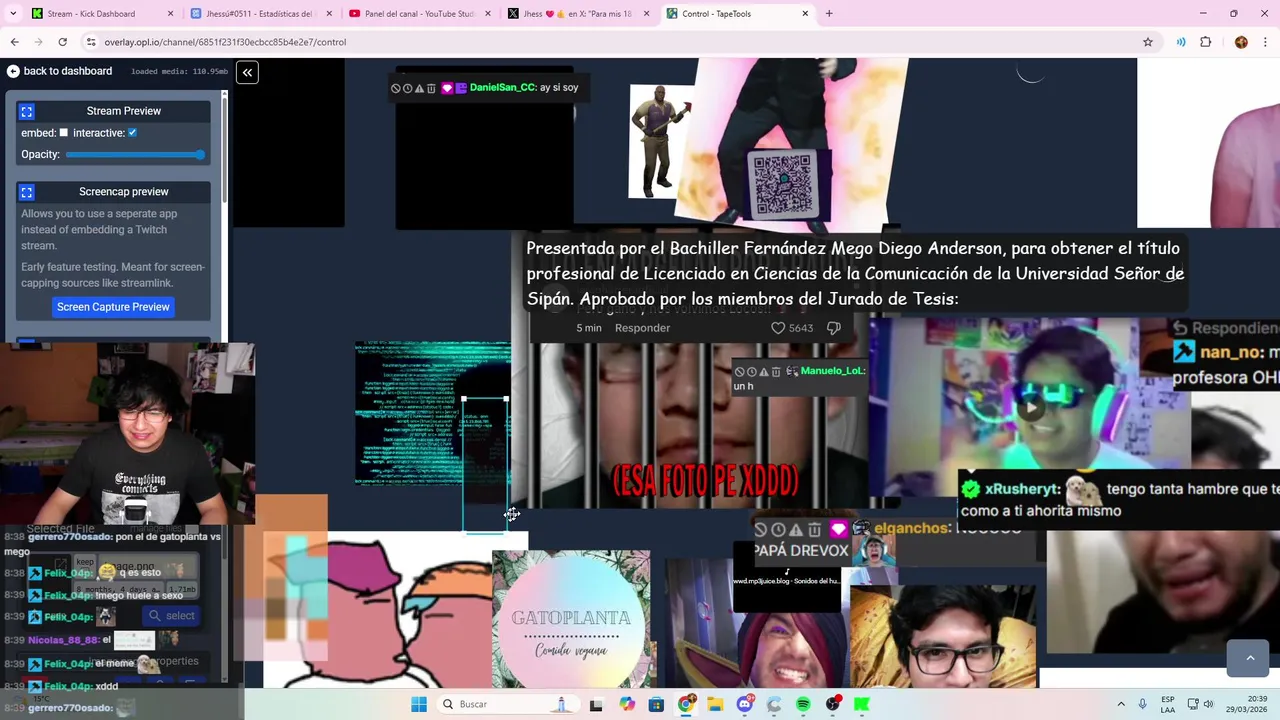Open a new browser tab
The width and height of the screenshot is (1280, 720).
click(x=829, y=14)
